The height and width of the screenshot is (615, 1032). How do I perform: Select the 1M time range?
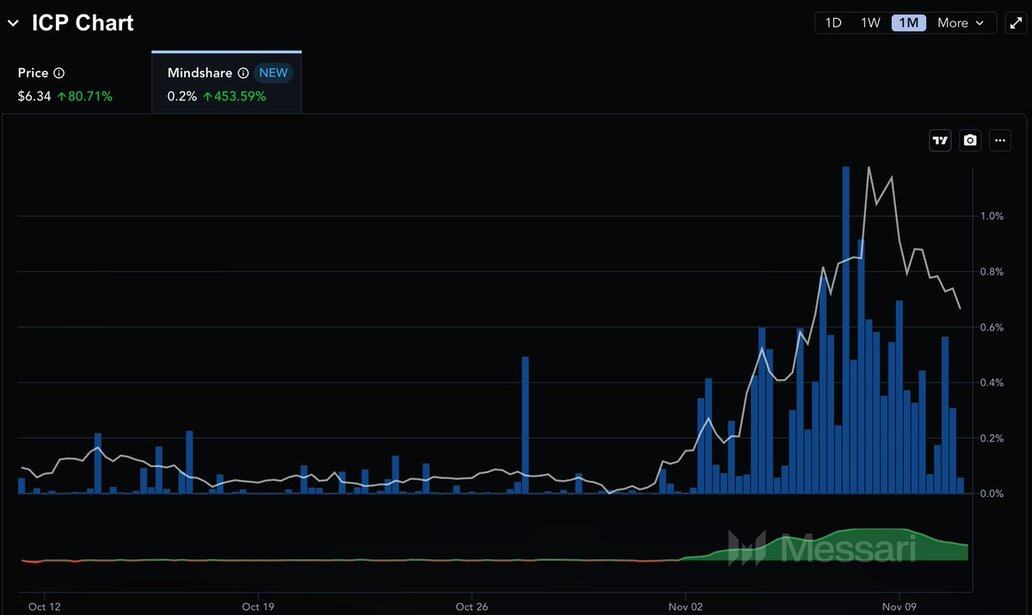[908, 23]
